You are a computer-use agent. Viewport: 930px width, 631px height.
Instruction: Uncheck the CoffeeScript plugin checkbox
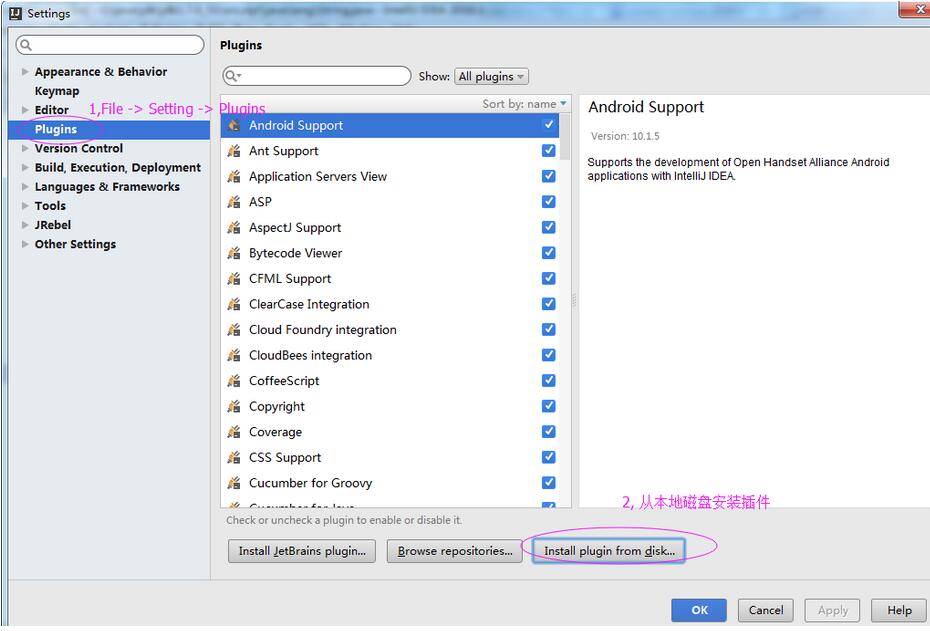pyautogui.click(x=549, y=380)
